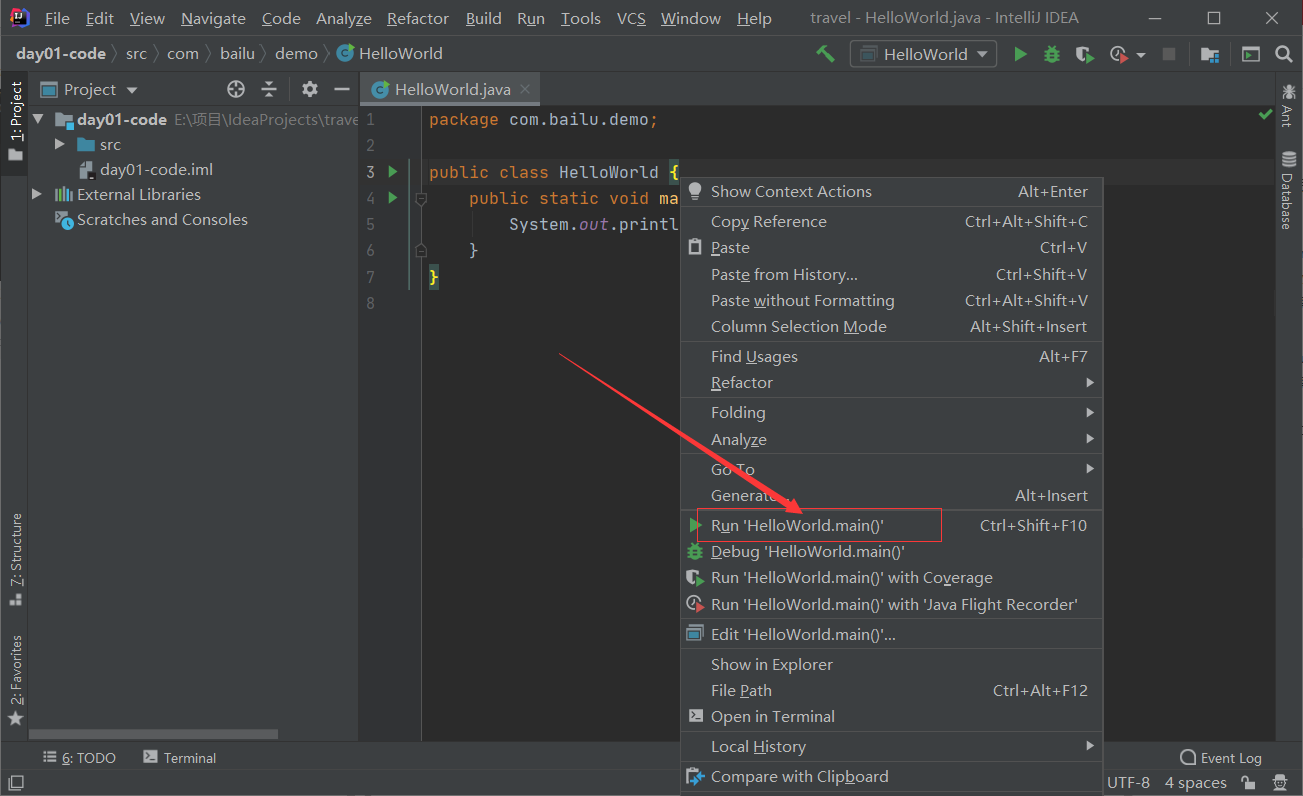Choose Compare with Clipboard
The height and width of the screenshot is (796, 1303).
pyautogui.click(x=891, y=776)
